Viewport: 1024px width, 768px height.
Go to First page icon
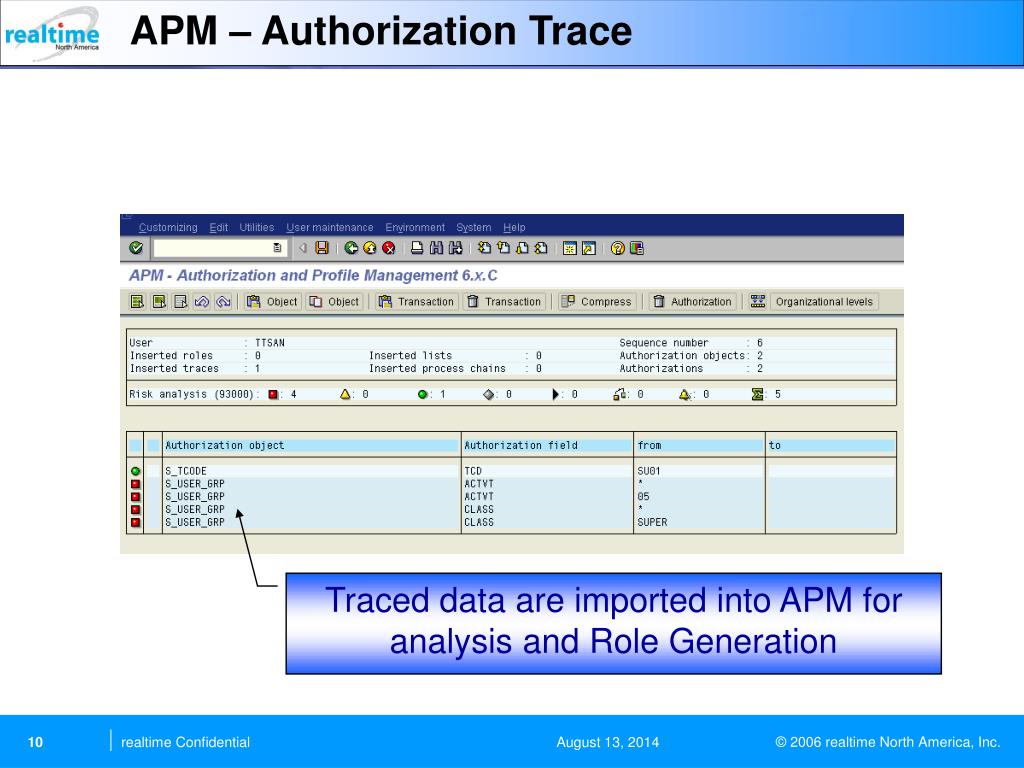484,248
